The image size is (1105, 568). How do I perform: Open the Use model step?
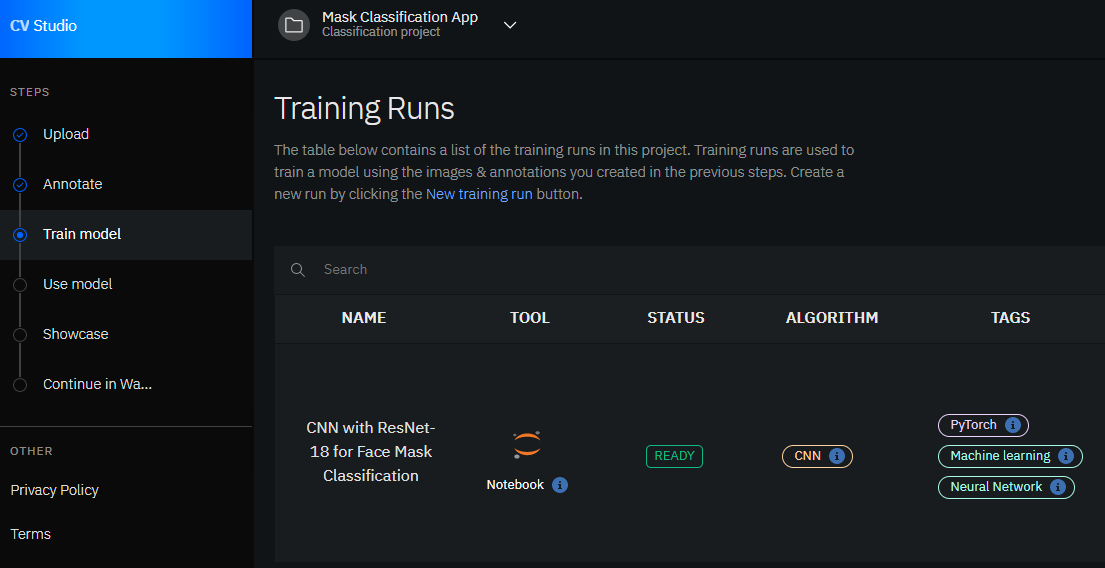coord(78,284)
